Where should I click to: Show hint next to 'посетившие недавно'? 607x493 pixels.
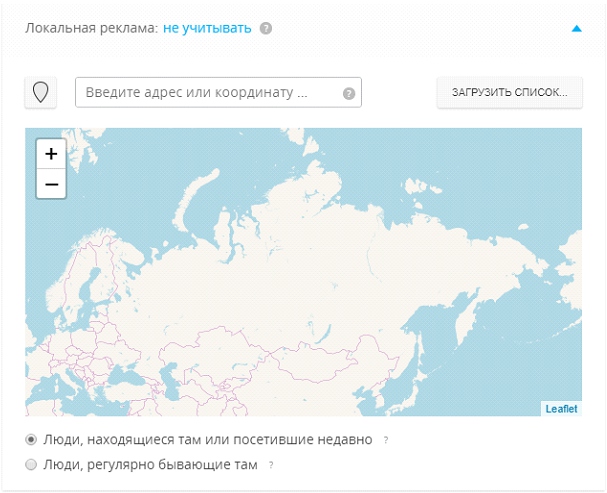386,440
